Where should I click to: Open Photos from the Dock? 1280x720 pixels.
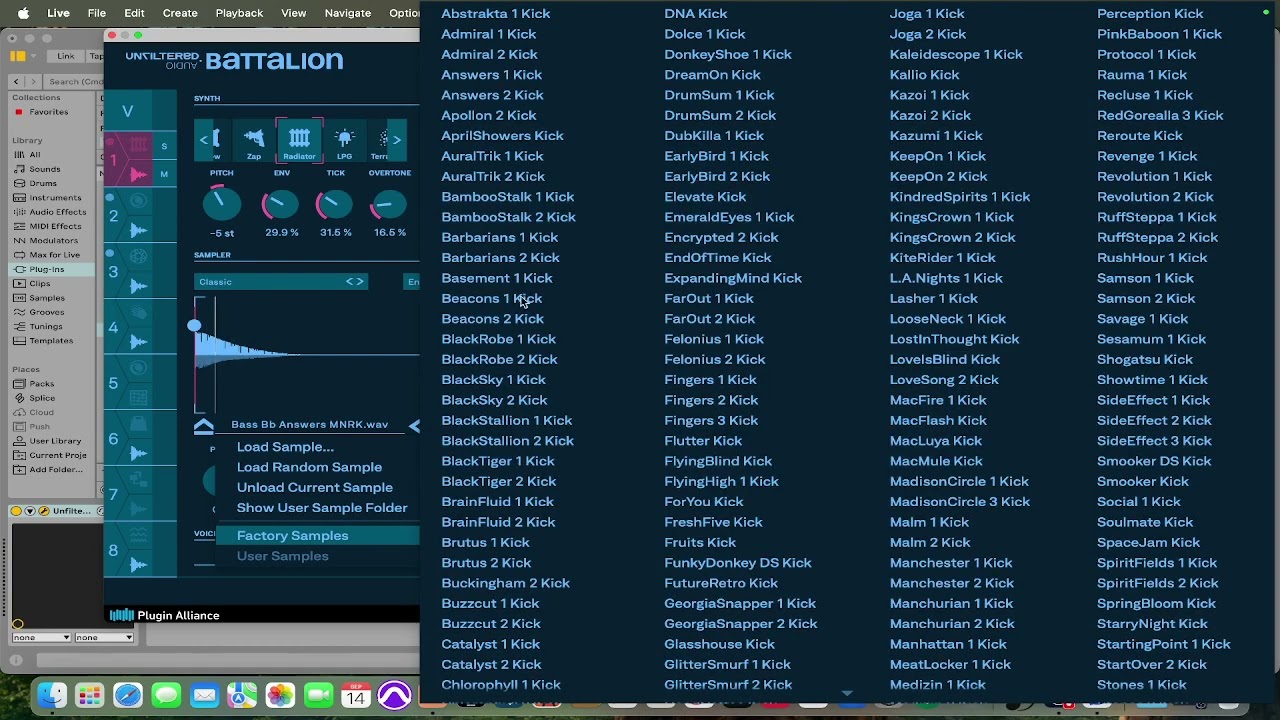[x=280, y=695]
